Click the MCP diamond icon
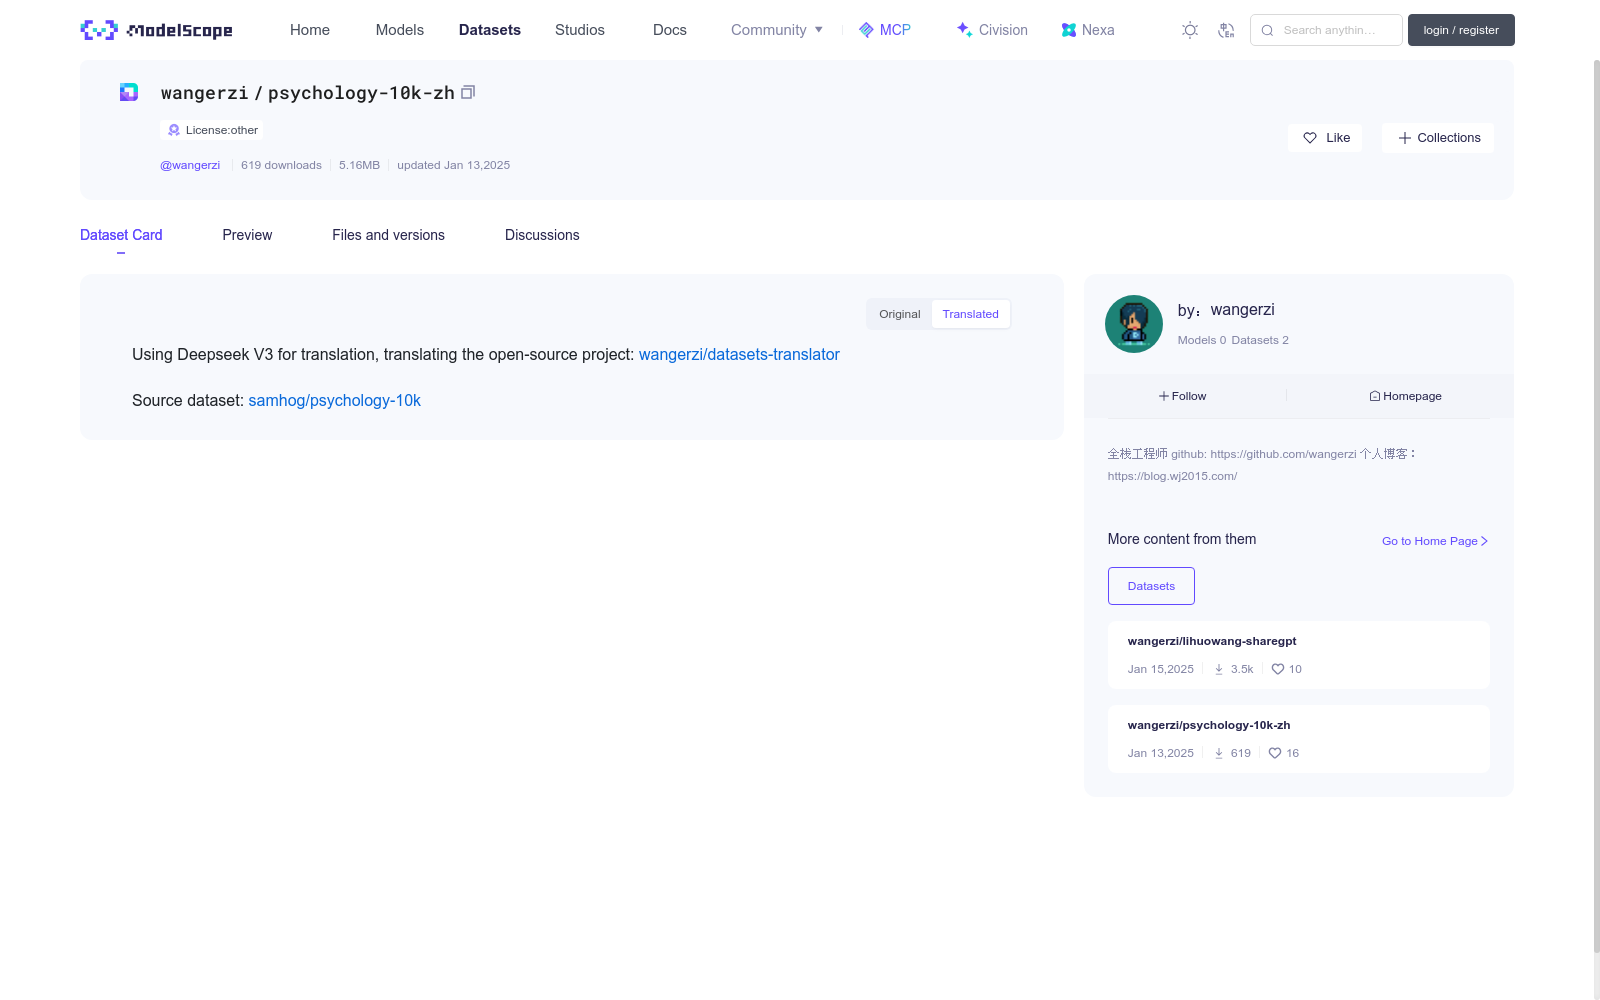Image resolution: width=1600 pixels, height=1000 pixels. tap(866, 30)
